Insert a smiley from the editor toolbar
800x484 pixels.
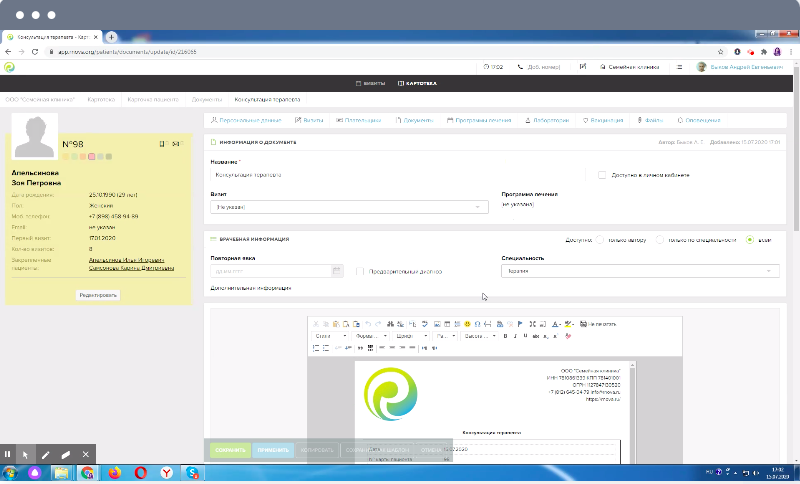tap(467, 324)
